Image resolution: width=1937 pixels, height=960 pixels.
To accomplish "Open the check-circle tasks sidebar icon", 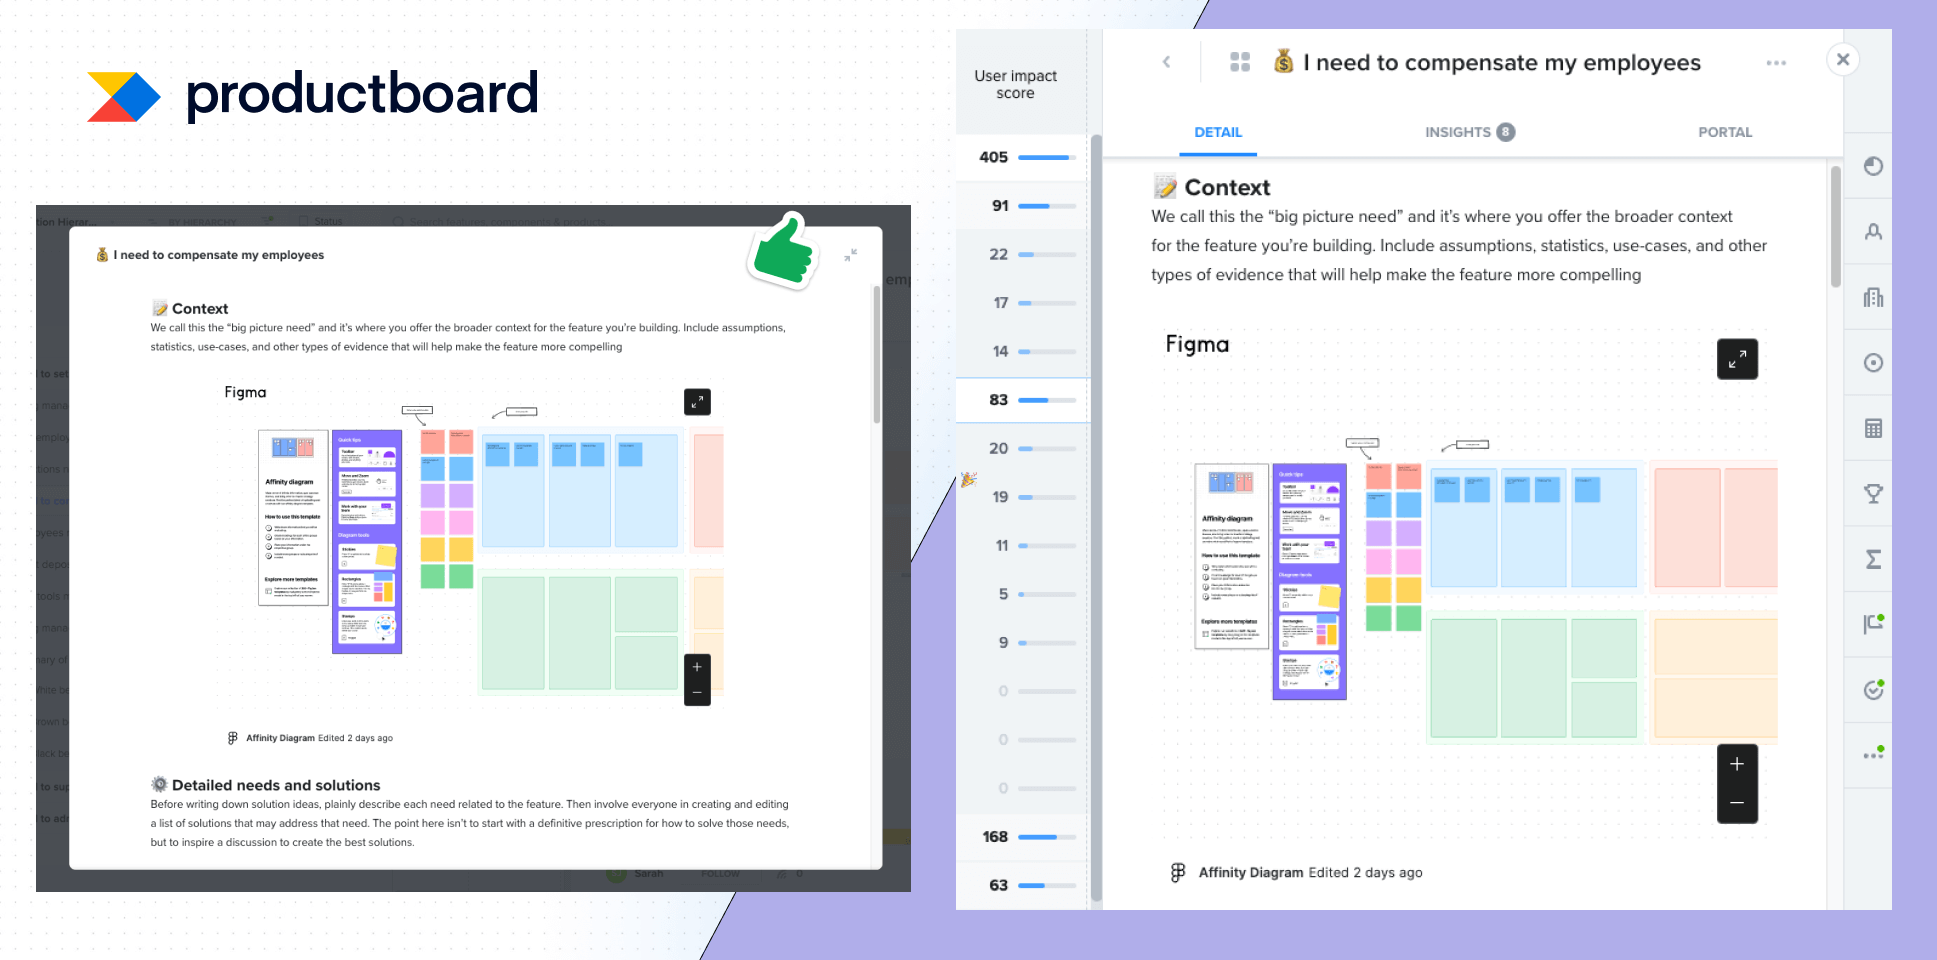I will tap(1873, 690).
